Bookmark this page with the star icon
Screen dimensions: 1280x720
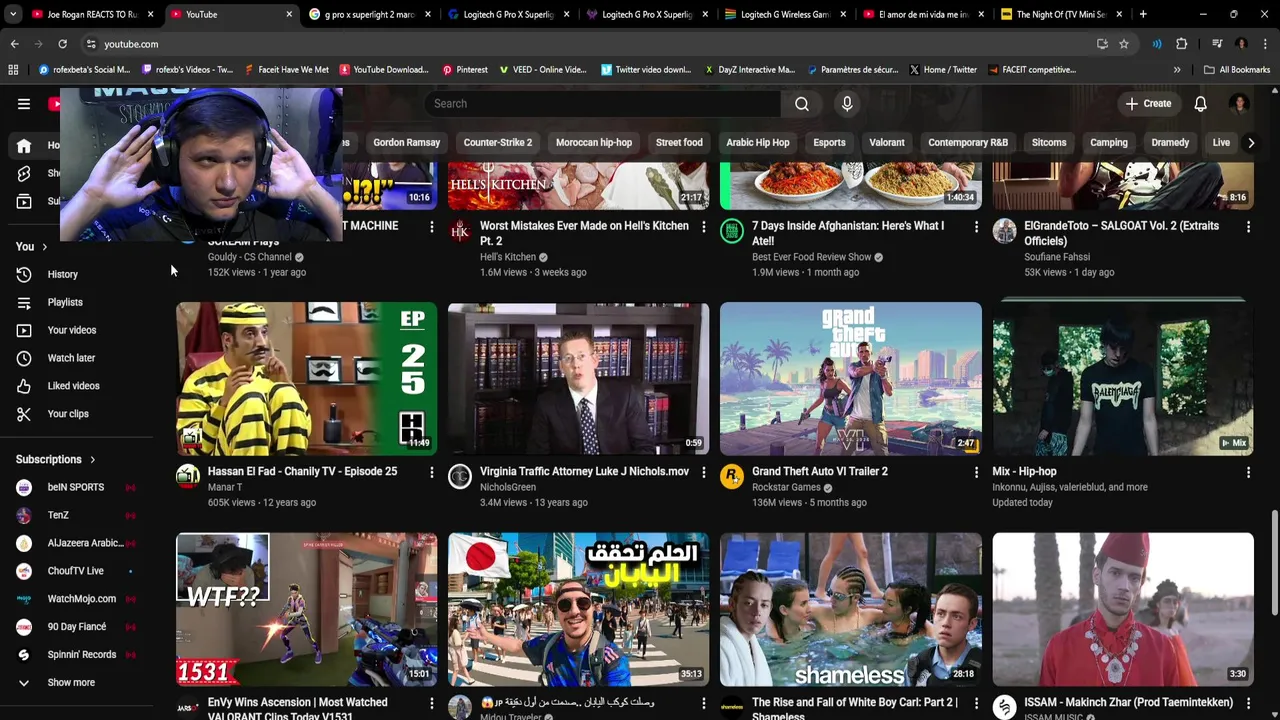(x=1124, y=44)
